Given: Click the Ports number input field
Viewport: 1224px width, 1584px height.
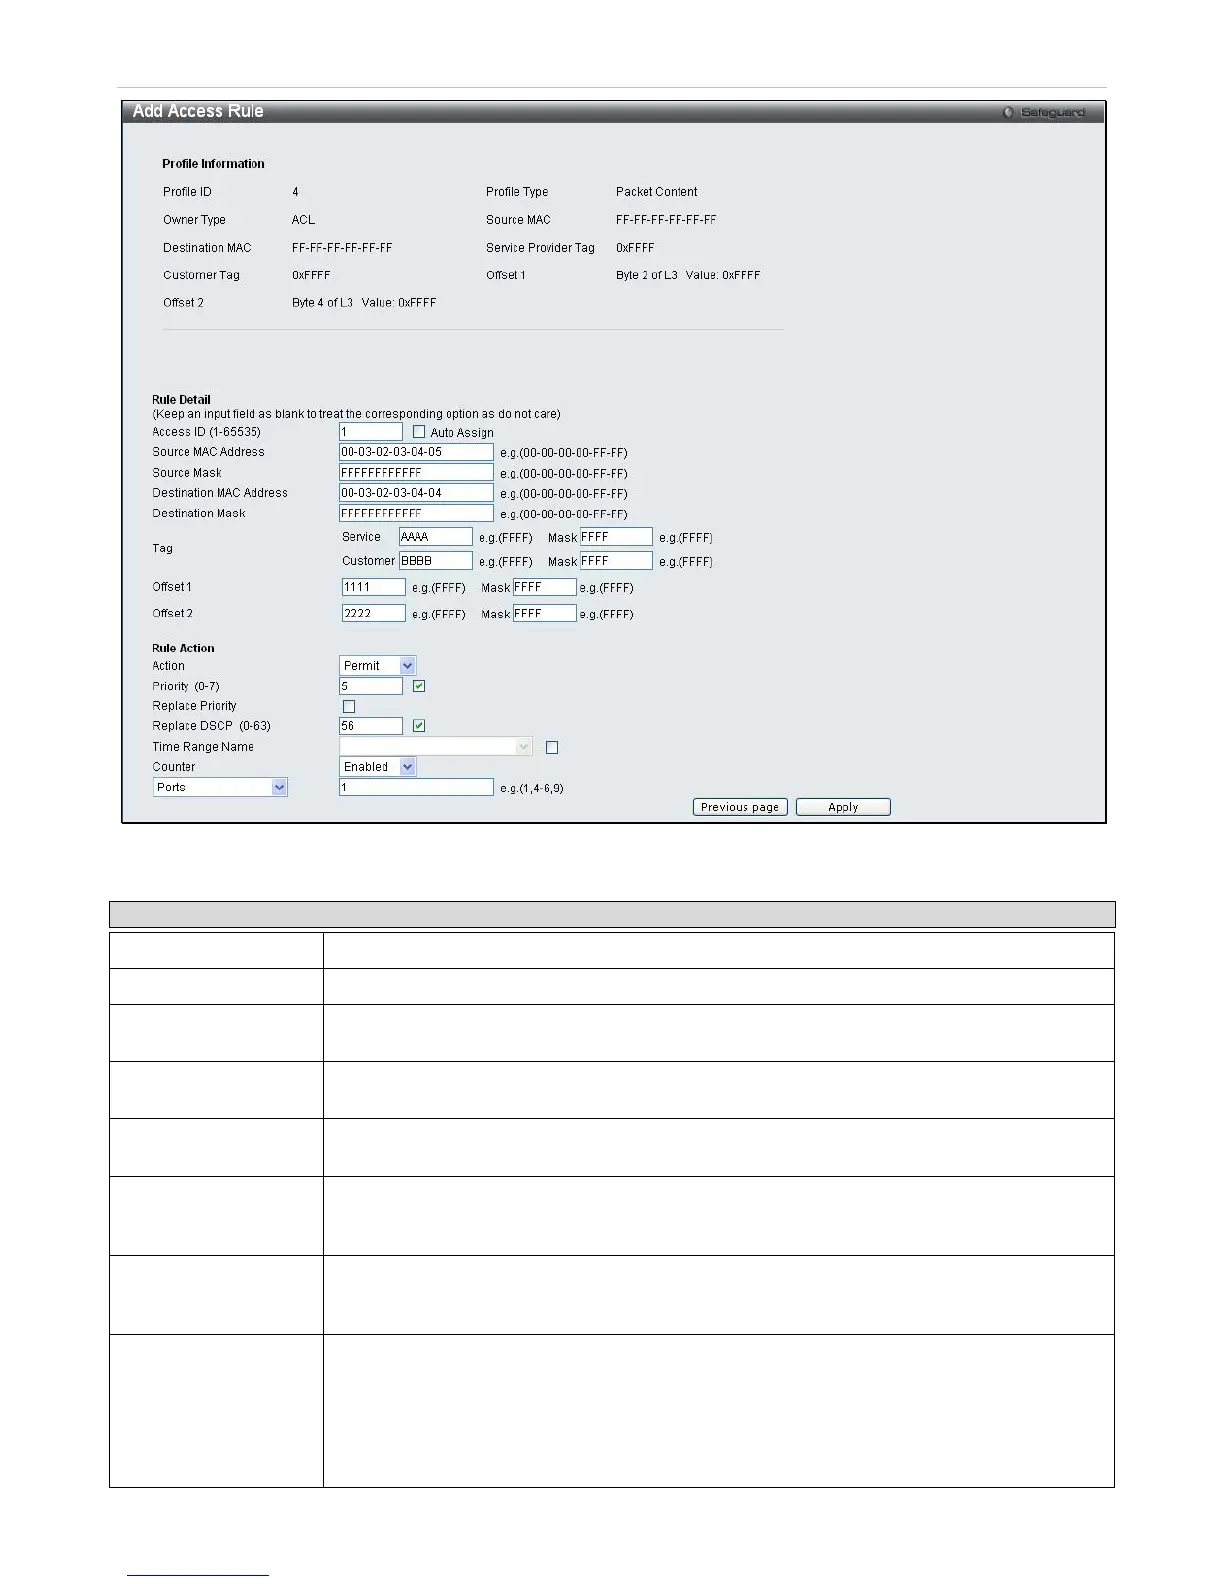Looking at the screenshot, I should pos(417,788).
